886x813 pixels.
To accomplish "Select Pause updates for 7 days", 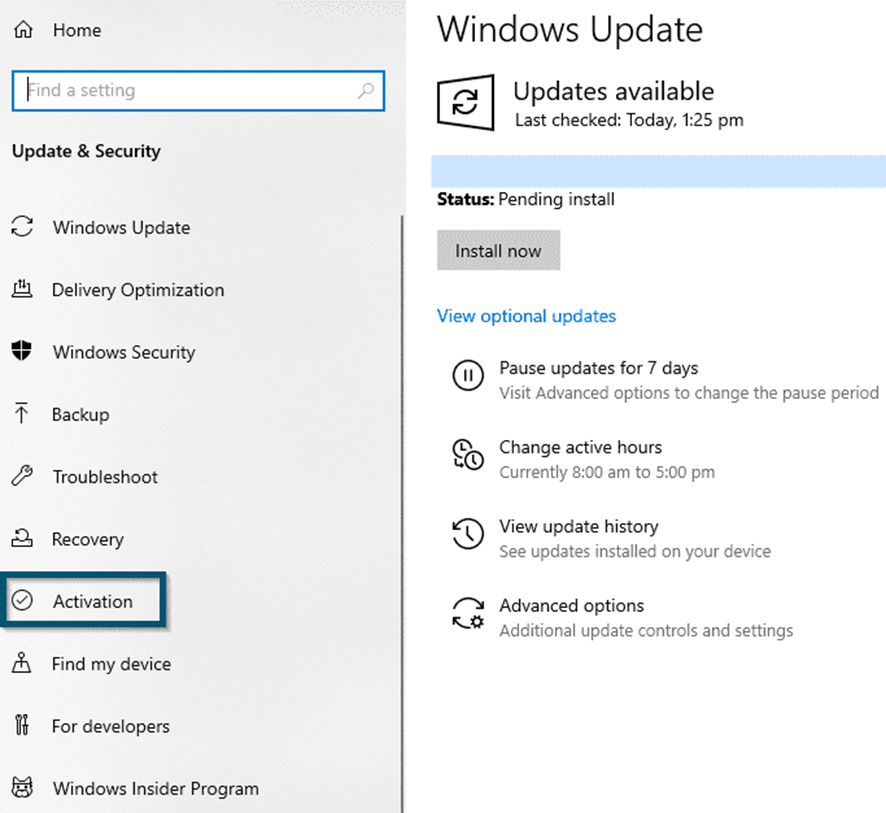I will 598,368.
